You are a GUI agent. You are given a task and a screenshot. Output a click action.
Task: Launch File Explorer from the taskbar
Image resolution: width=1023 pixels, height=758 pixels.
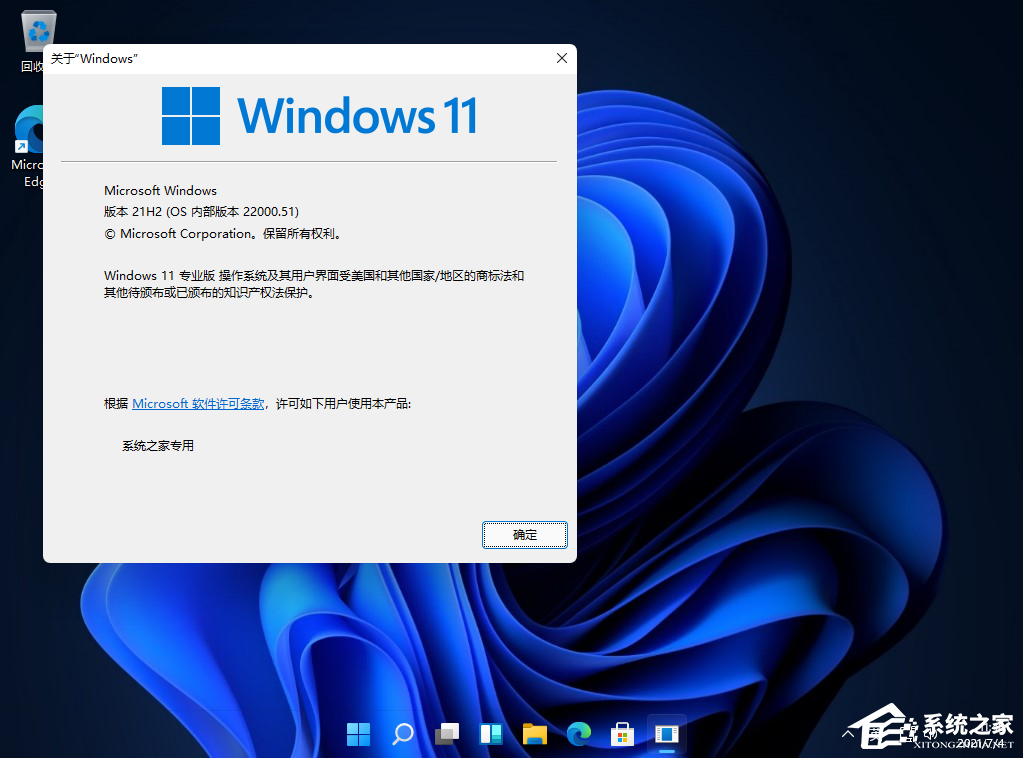[x=534, y=733]
